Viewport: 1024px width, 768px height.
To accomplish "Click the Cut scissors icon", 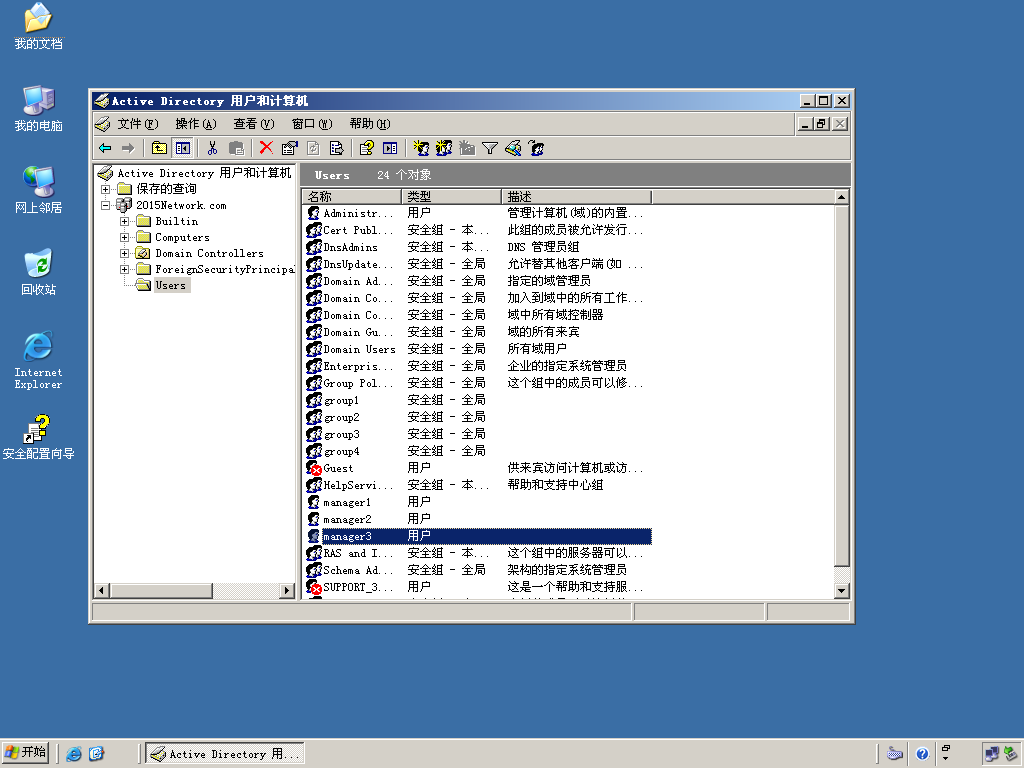I will pos(212,148).
